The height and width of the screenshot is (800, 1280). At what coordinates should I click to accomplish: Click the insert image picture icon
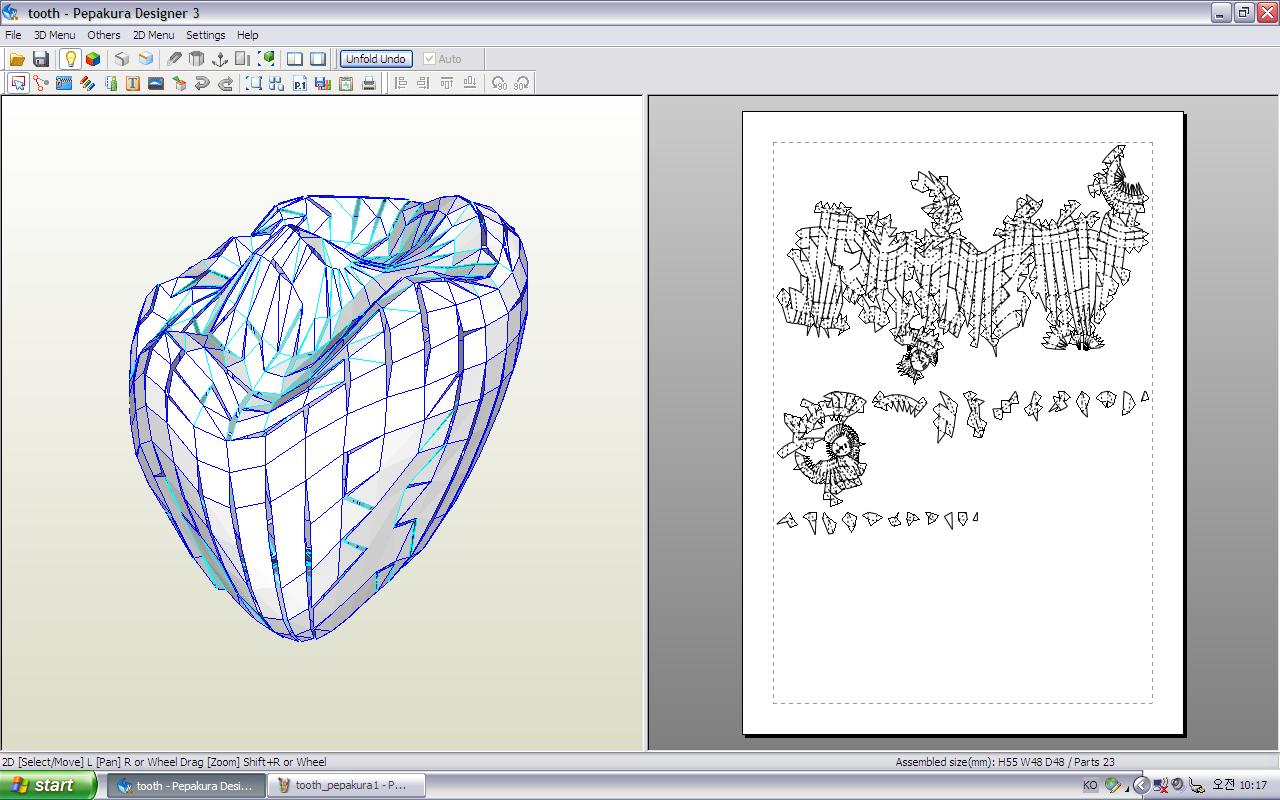click(x=156, y=84)
